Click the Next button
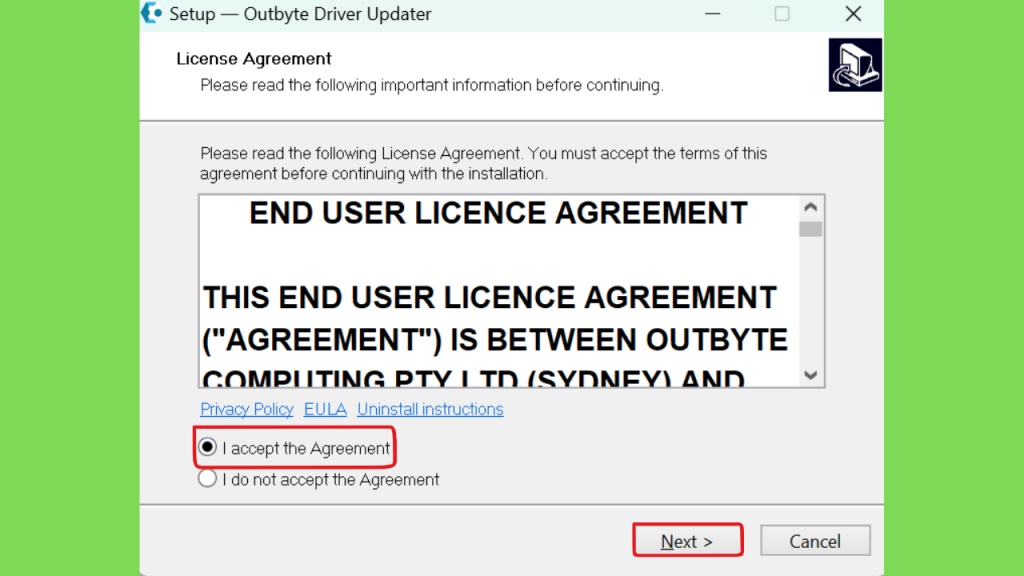1024x576 pixels. 687,541
